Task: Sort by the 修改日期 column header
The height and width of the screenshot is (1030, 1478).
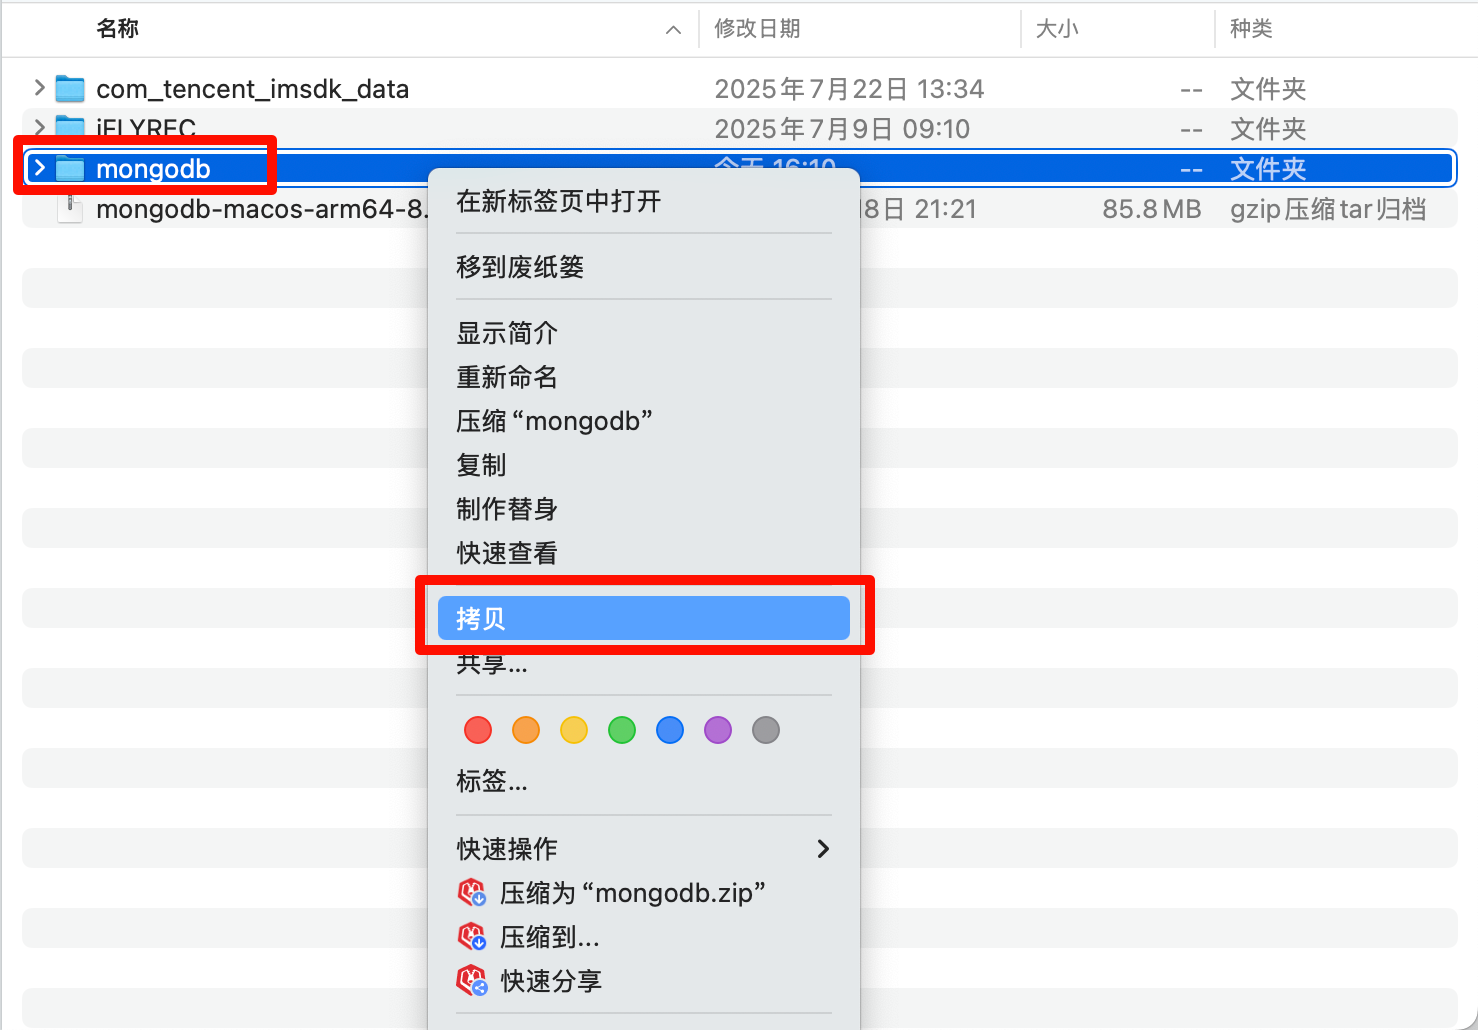Action: pos(757,29)
